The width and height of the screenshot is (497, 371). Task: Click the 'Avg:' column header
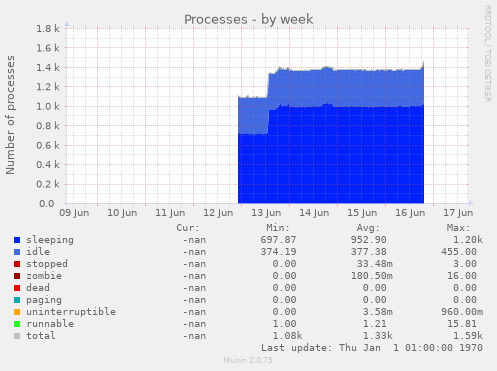[368, 228]
